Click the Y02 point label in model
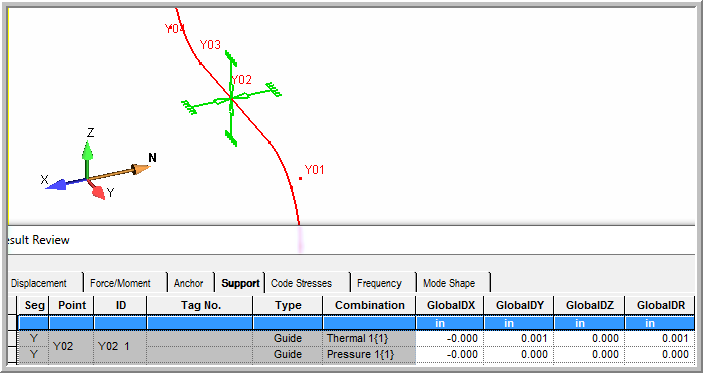Screen dimensions: 703x373 [x=241, y=80]
